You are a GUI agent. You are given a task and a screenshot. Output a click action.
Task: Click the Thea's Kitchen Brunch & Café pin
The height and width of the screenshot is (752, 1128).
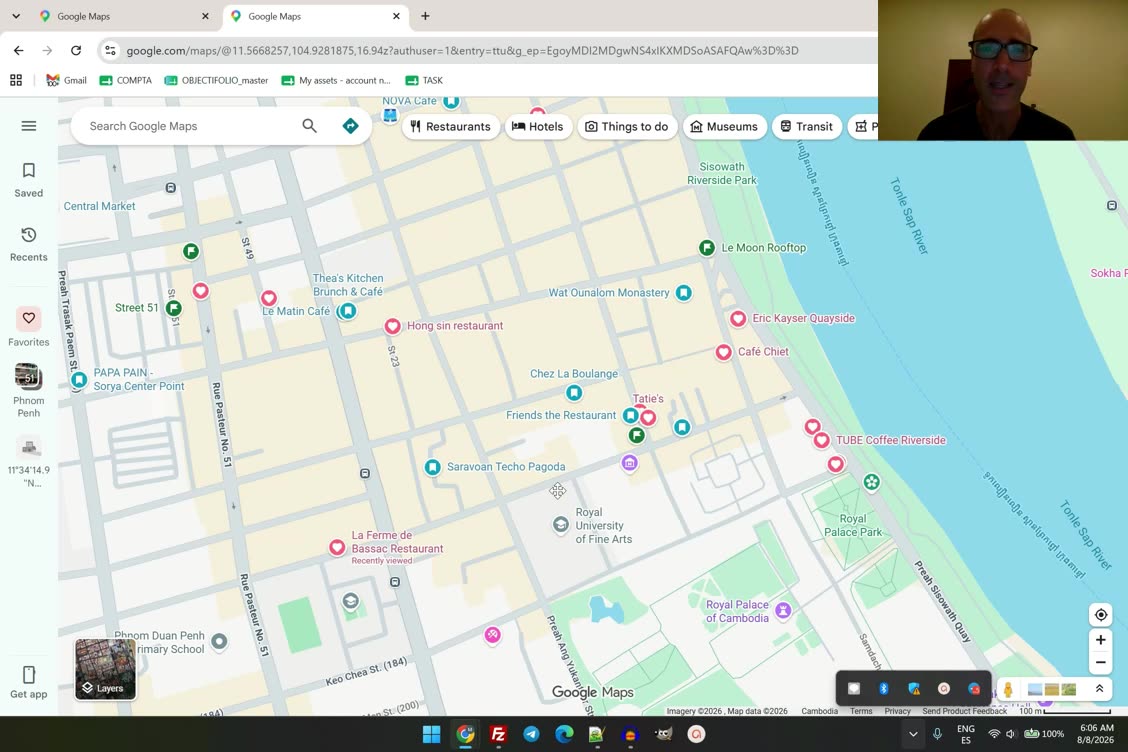(347, 311)
